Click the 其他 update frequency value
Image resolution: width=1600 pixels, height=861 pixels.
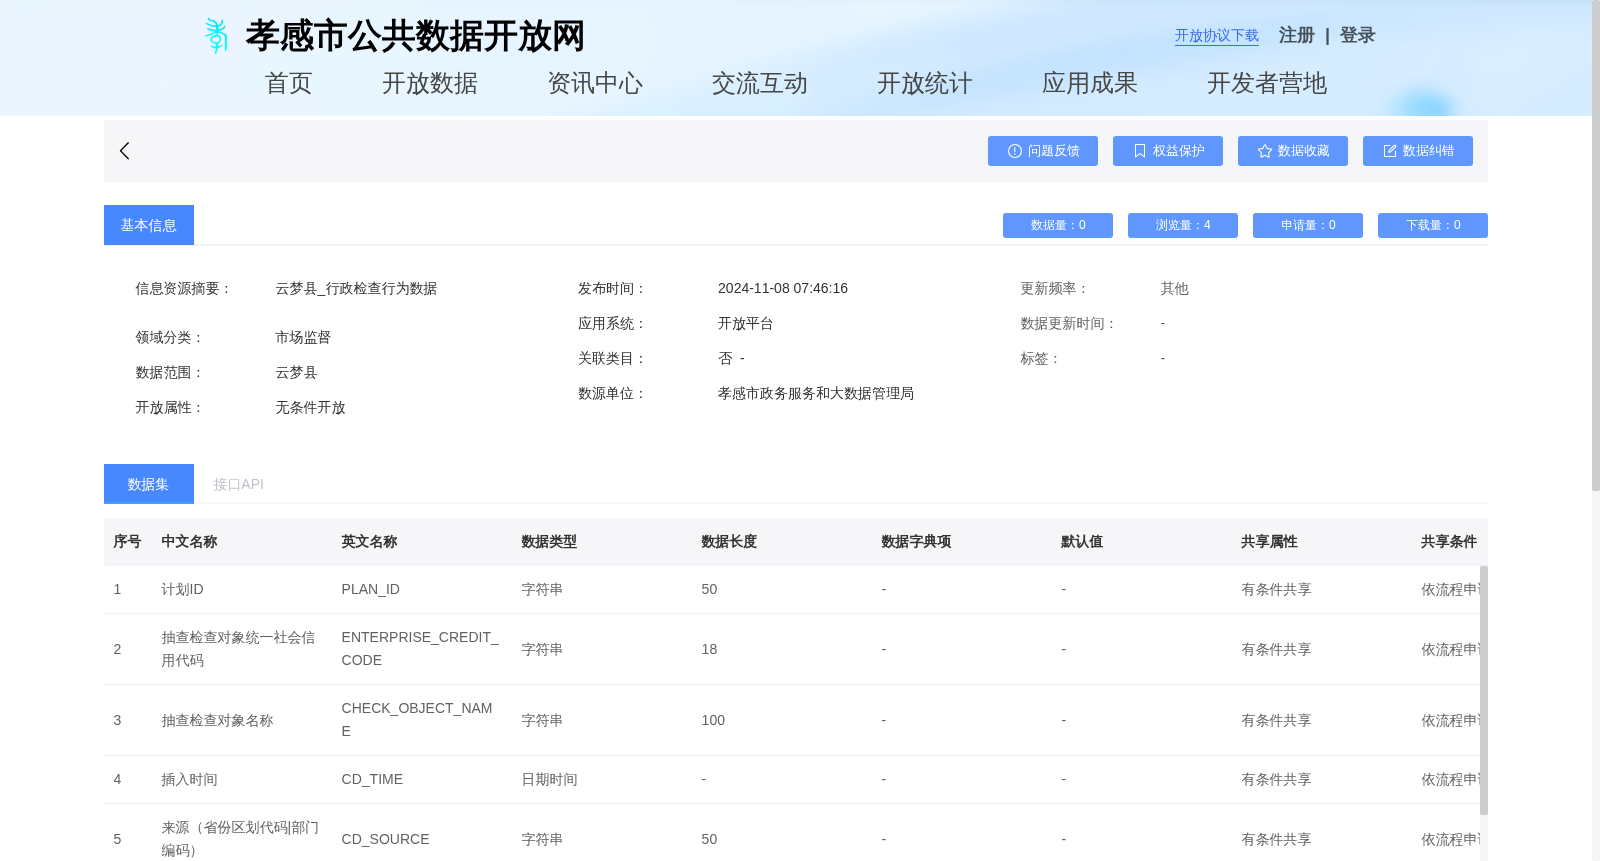coord(1174,288)
